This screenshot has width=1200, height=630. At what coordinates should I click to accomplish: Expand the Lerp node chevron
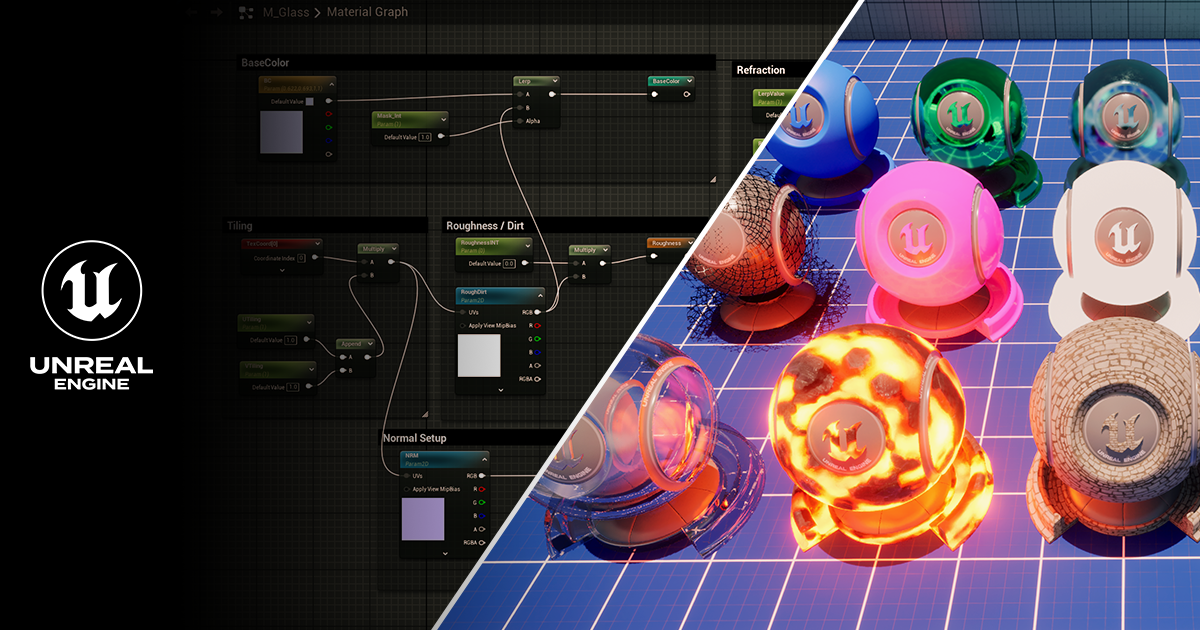coord(553,81)
